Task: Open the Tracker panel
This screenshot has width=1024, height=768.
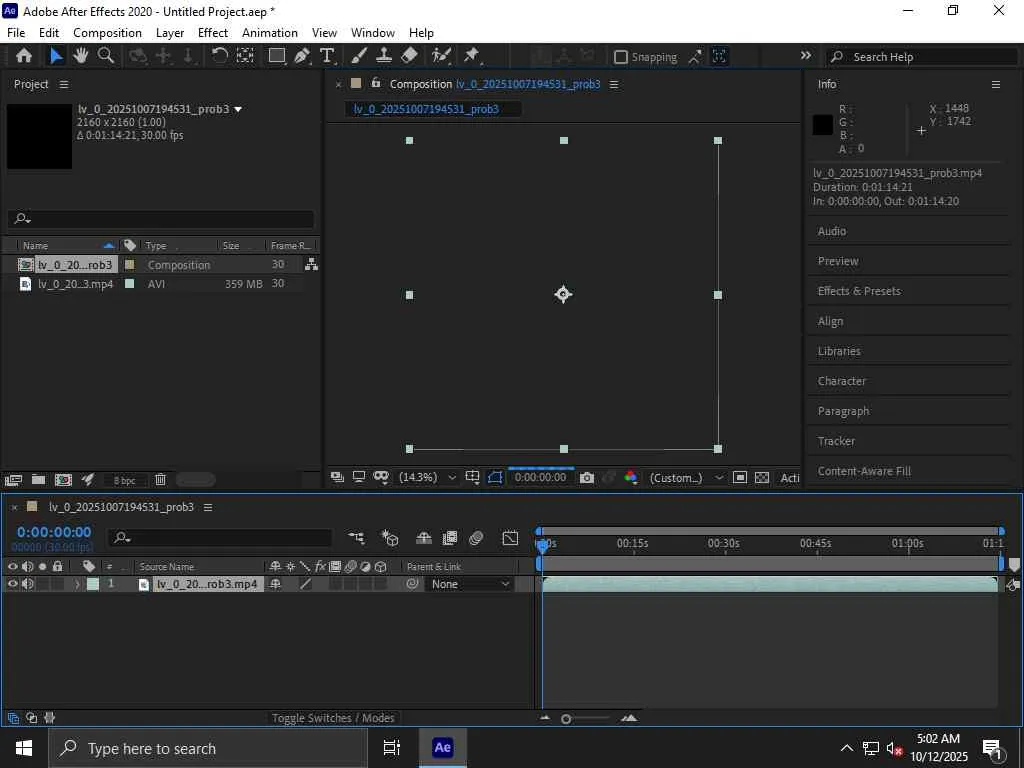Action: coord(836,441)
